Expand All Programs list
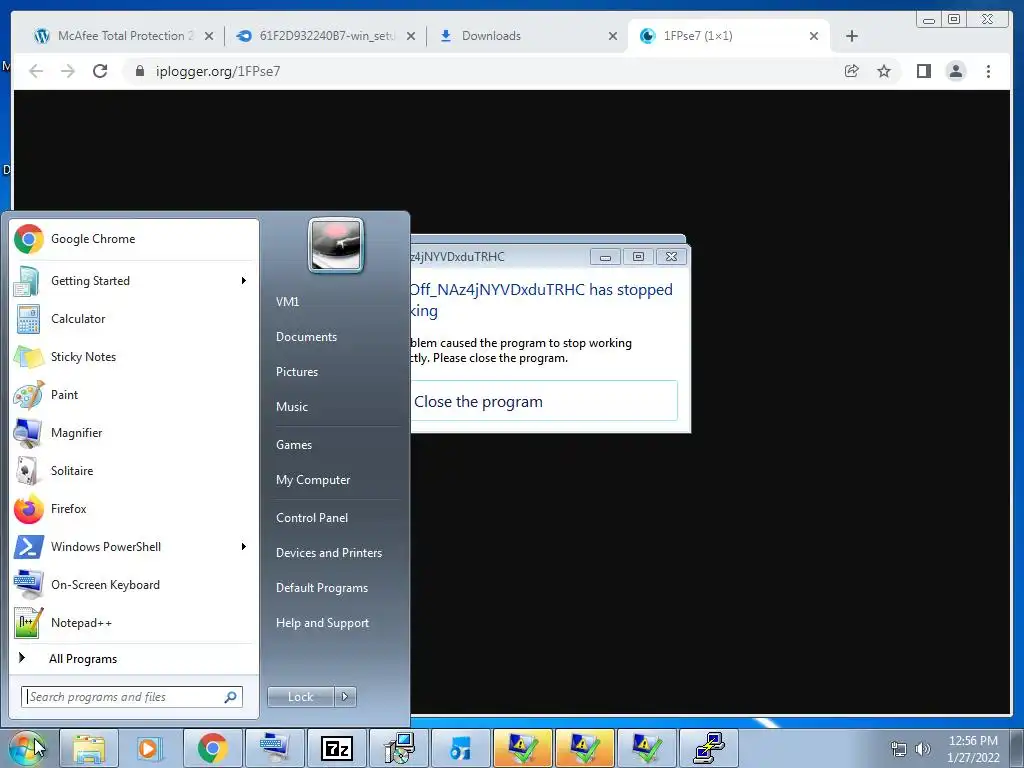Viewport: 1024px width, 768px height. tap(134, 658)
